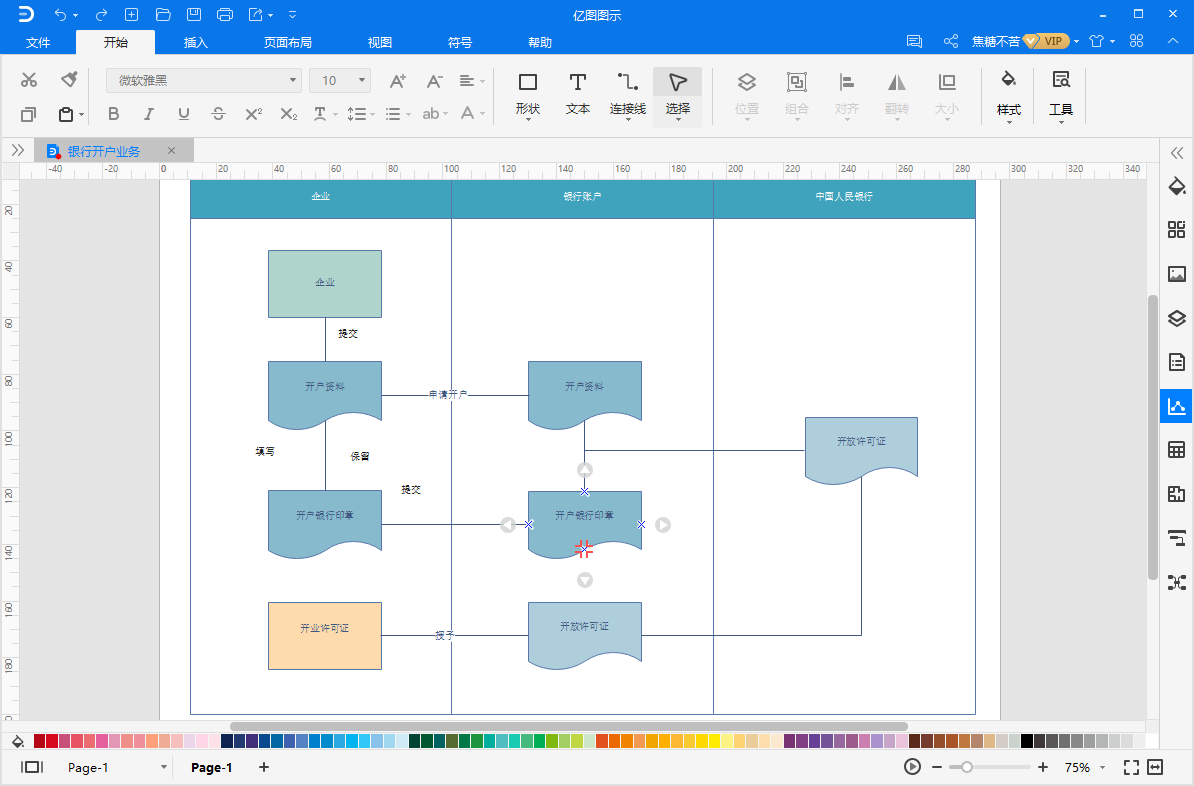The width and height of the screenshot is (1194, 786).
Task: Click the 开业许可证 orange shape
Action: [x=324, y=635]
